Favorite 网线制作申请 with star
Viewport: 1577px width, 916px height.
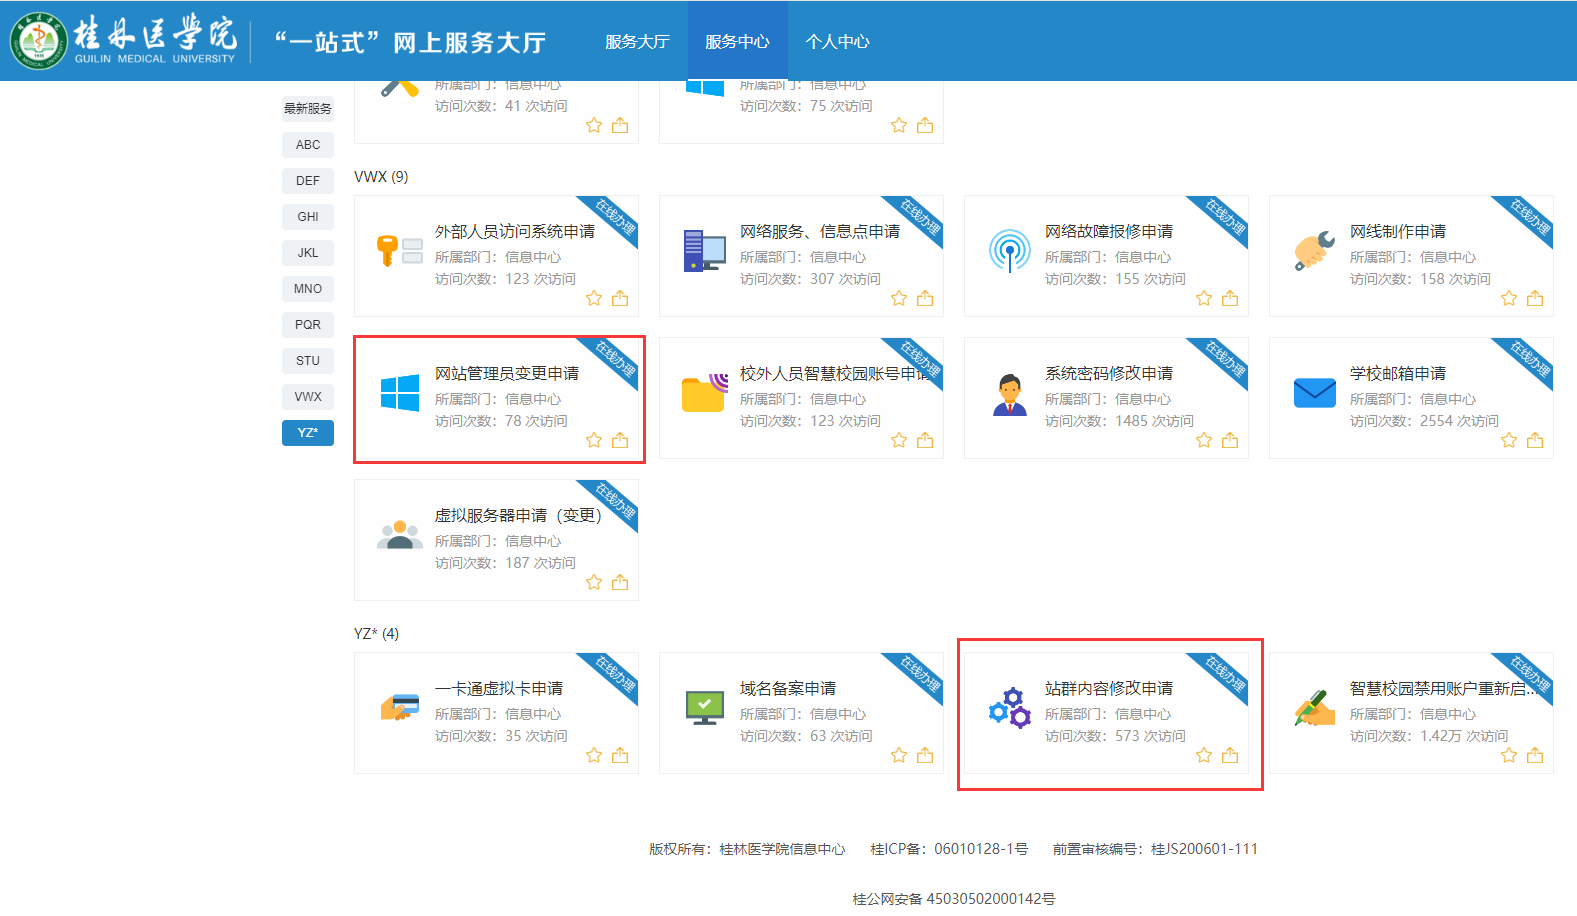pos(1509,298)
